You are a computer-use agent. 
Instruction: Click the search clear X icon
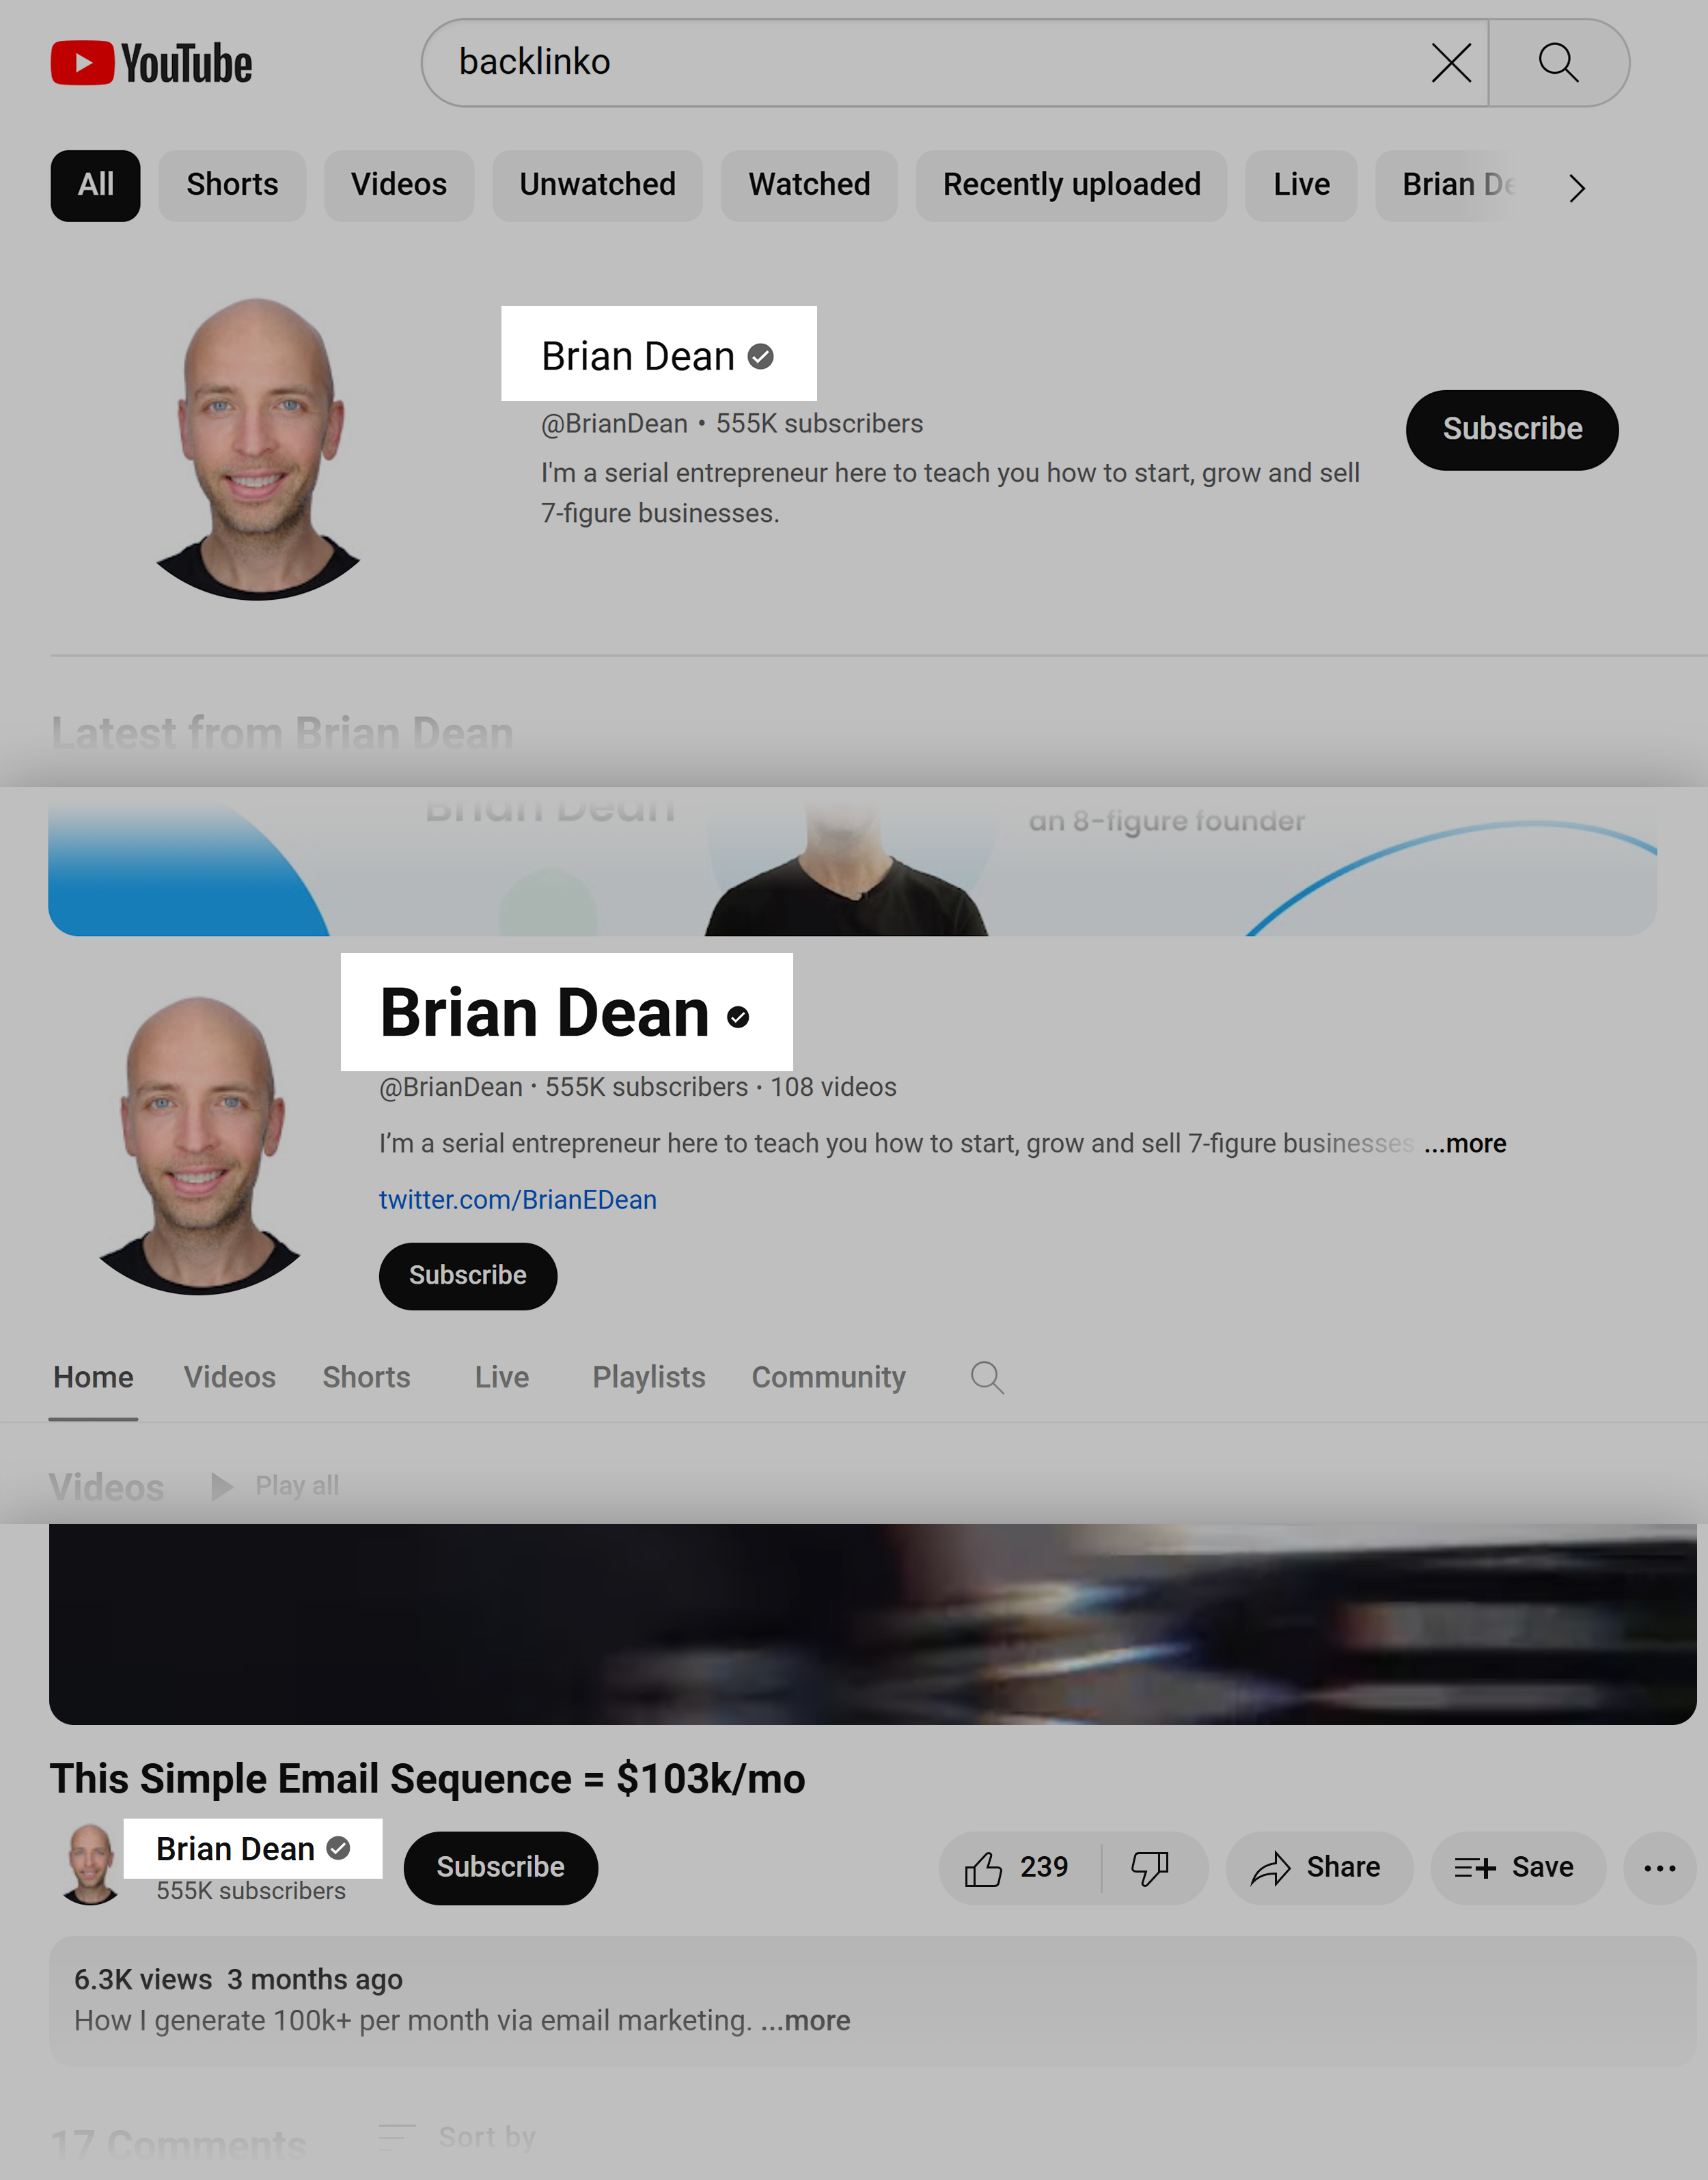pos(1451,62)
